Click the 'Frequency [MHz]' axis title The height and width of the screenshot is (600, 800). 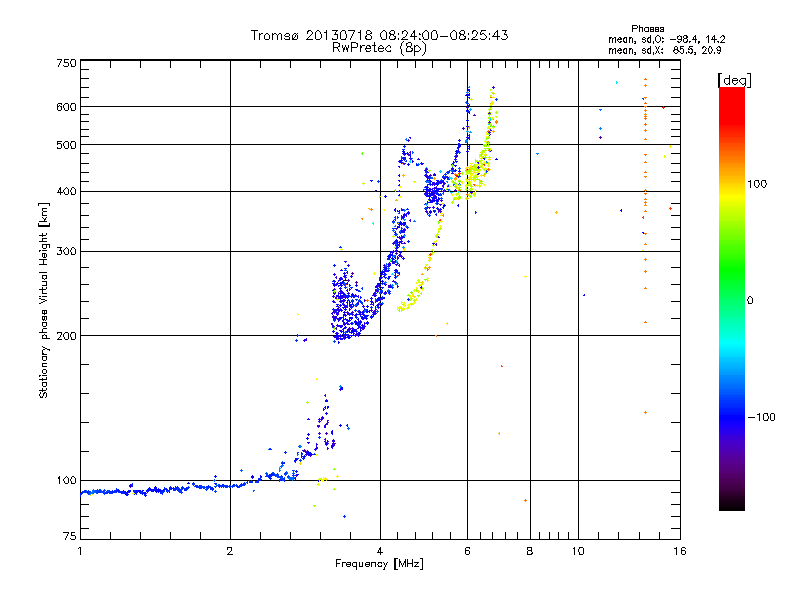pos(379,564)
